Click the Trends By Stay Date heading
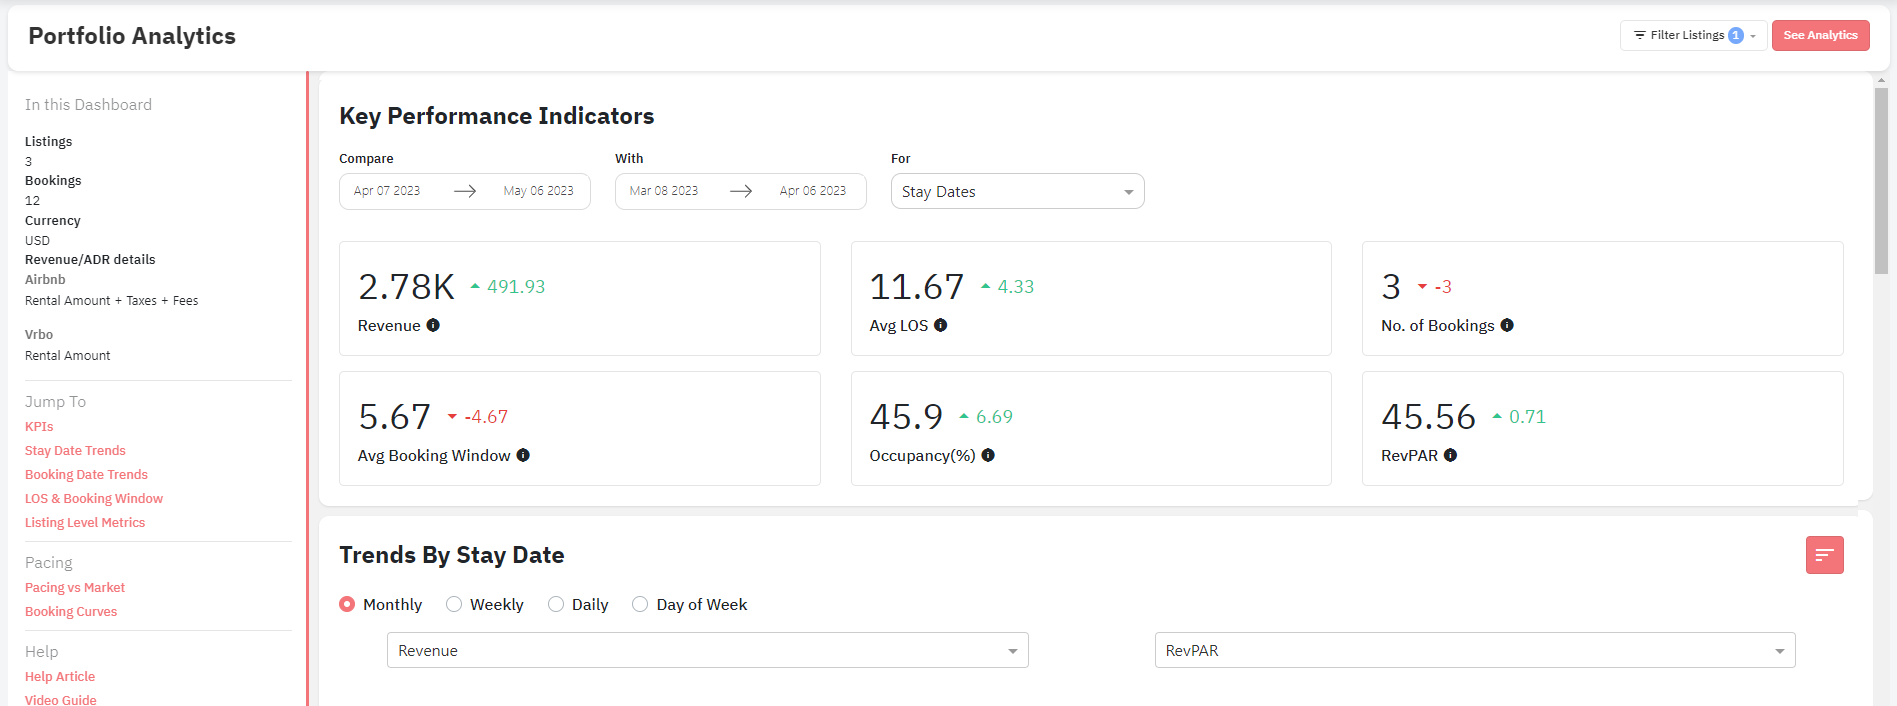1897x706 pixels. point(452,555)
